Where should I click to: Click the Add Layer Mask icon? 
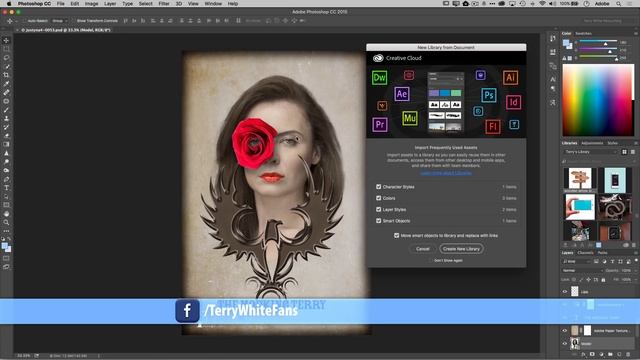(x=592, y=354)
